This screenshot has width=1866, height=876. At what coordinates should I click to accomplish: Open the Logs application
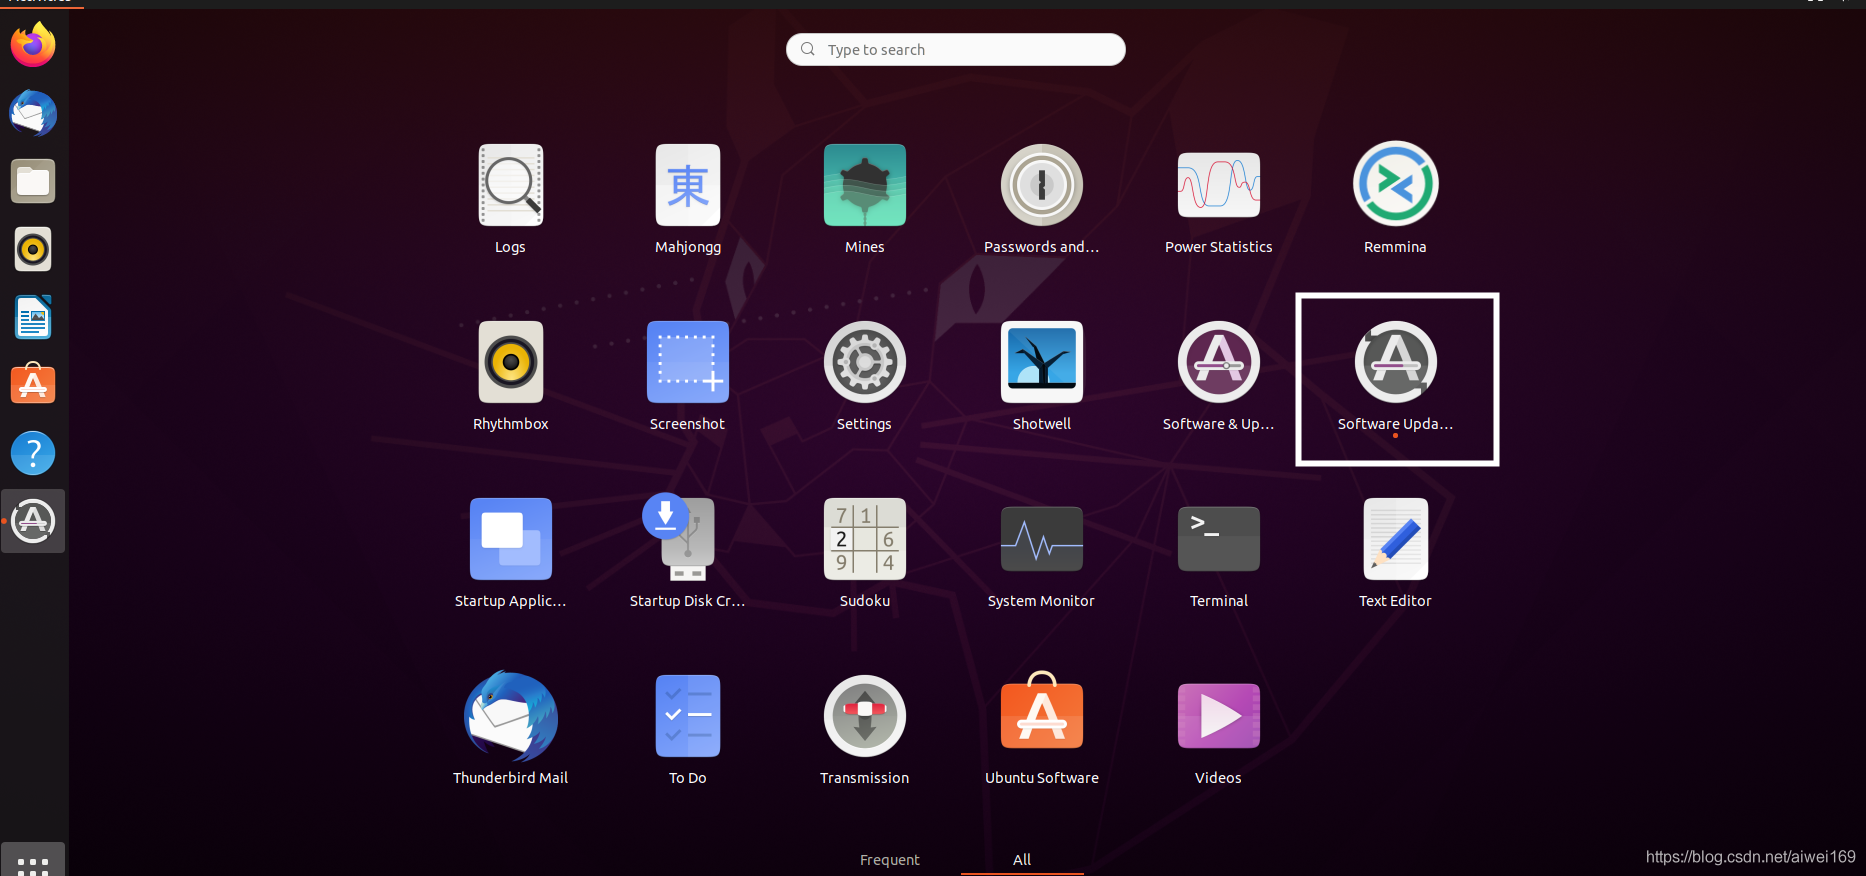coord(510,186)
